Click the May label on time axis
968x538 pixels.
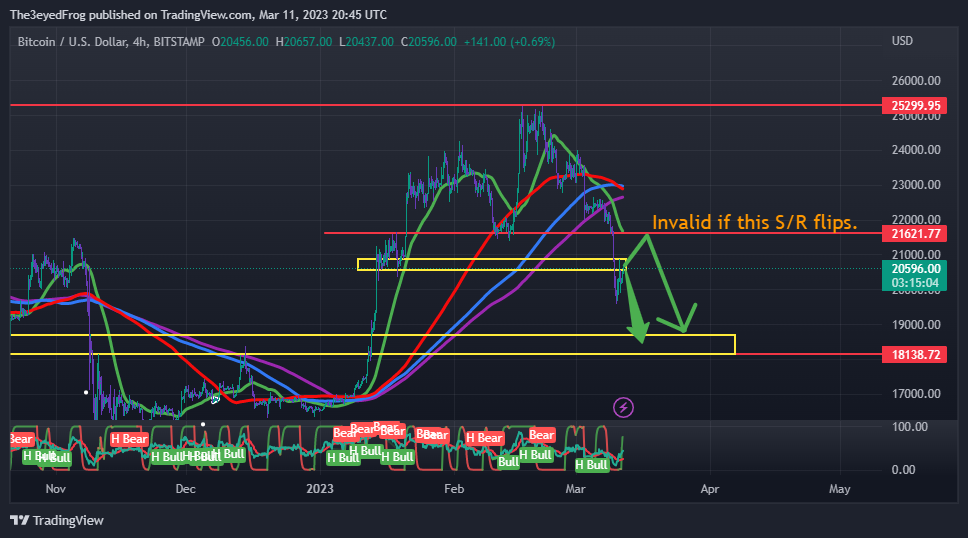tap(840, 489)
